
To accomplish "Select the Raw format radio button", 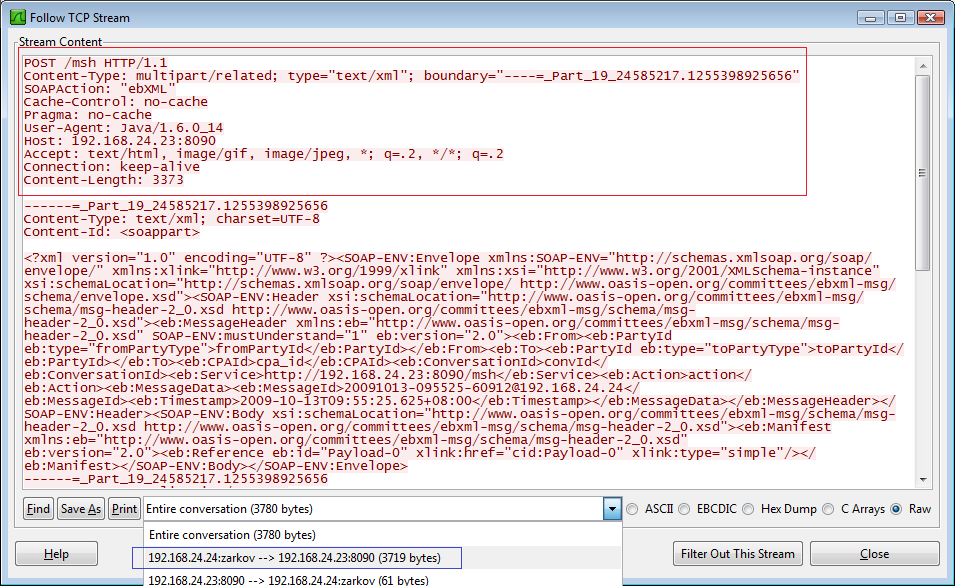I will [x=897, y=509].
